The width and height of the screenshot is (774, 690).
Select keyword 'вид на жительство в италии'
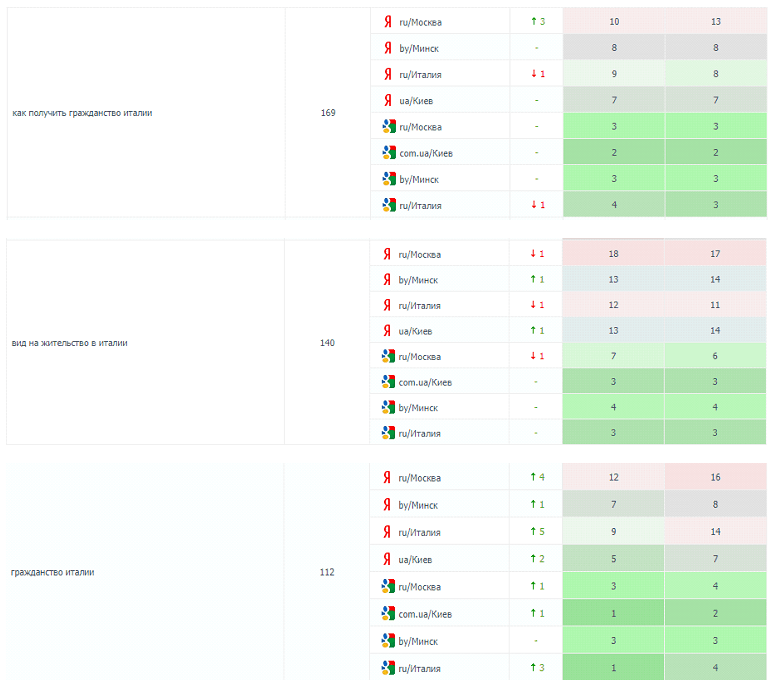(70, 343)
